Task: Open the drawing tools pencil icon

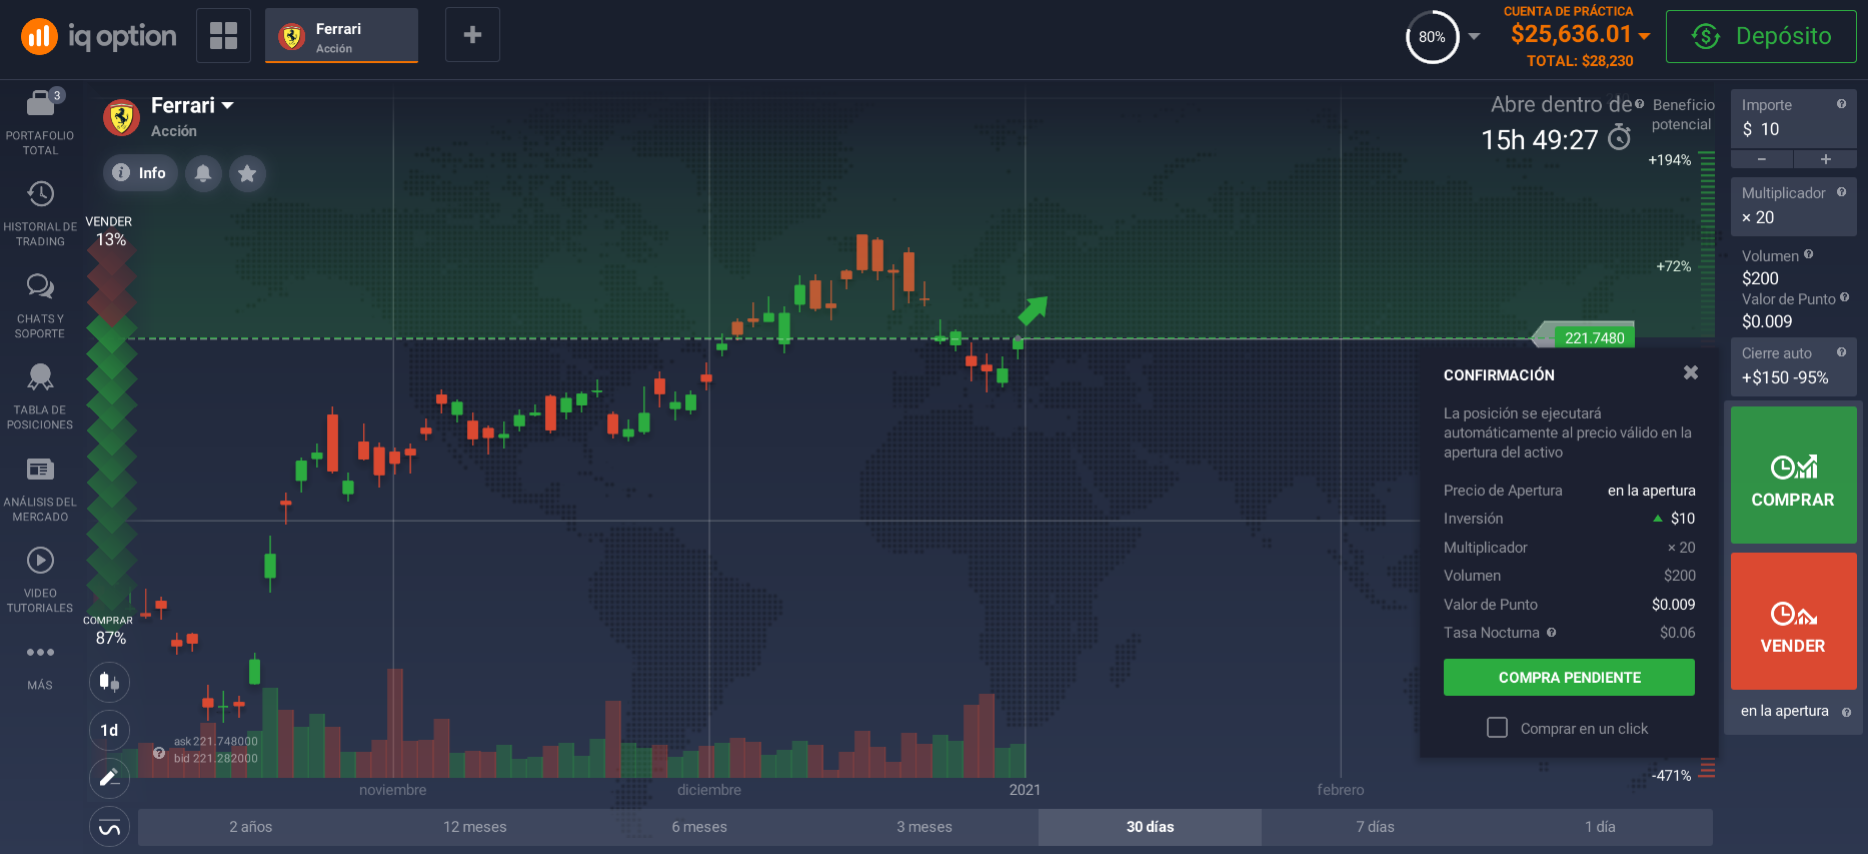Action: (x=109, y=777)
